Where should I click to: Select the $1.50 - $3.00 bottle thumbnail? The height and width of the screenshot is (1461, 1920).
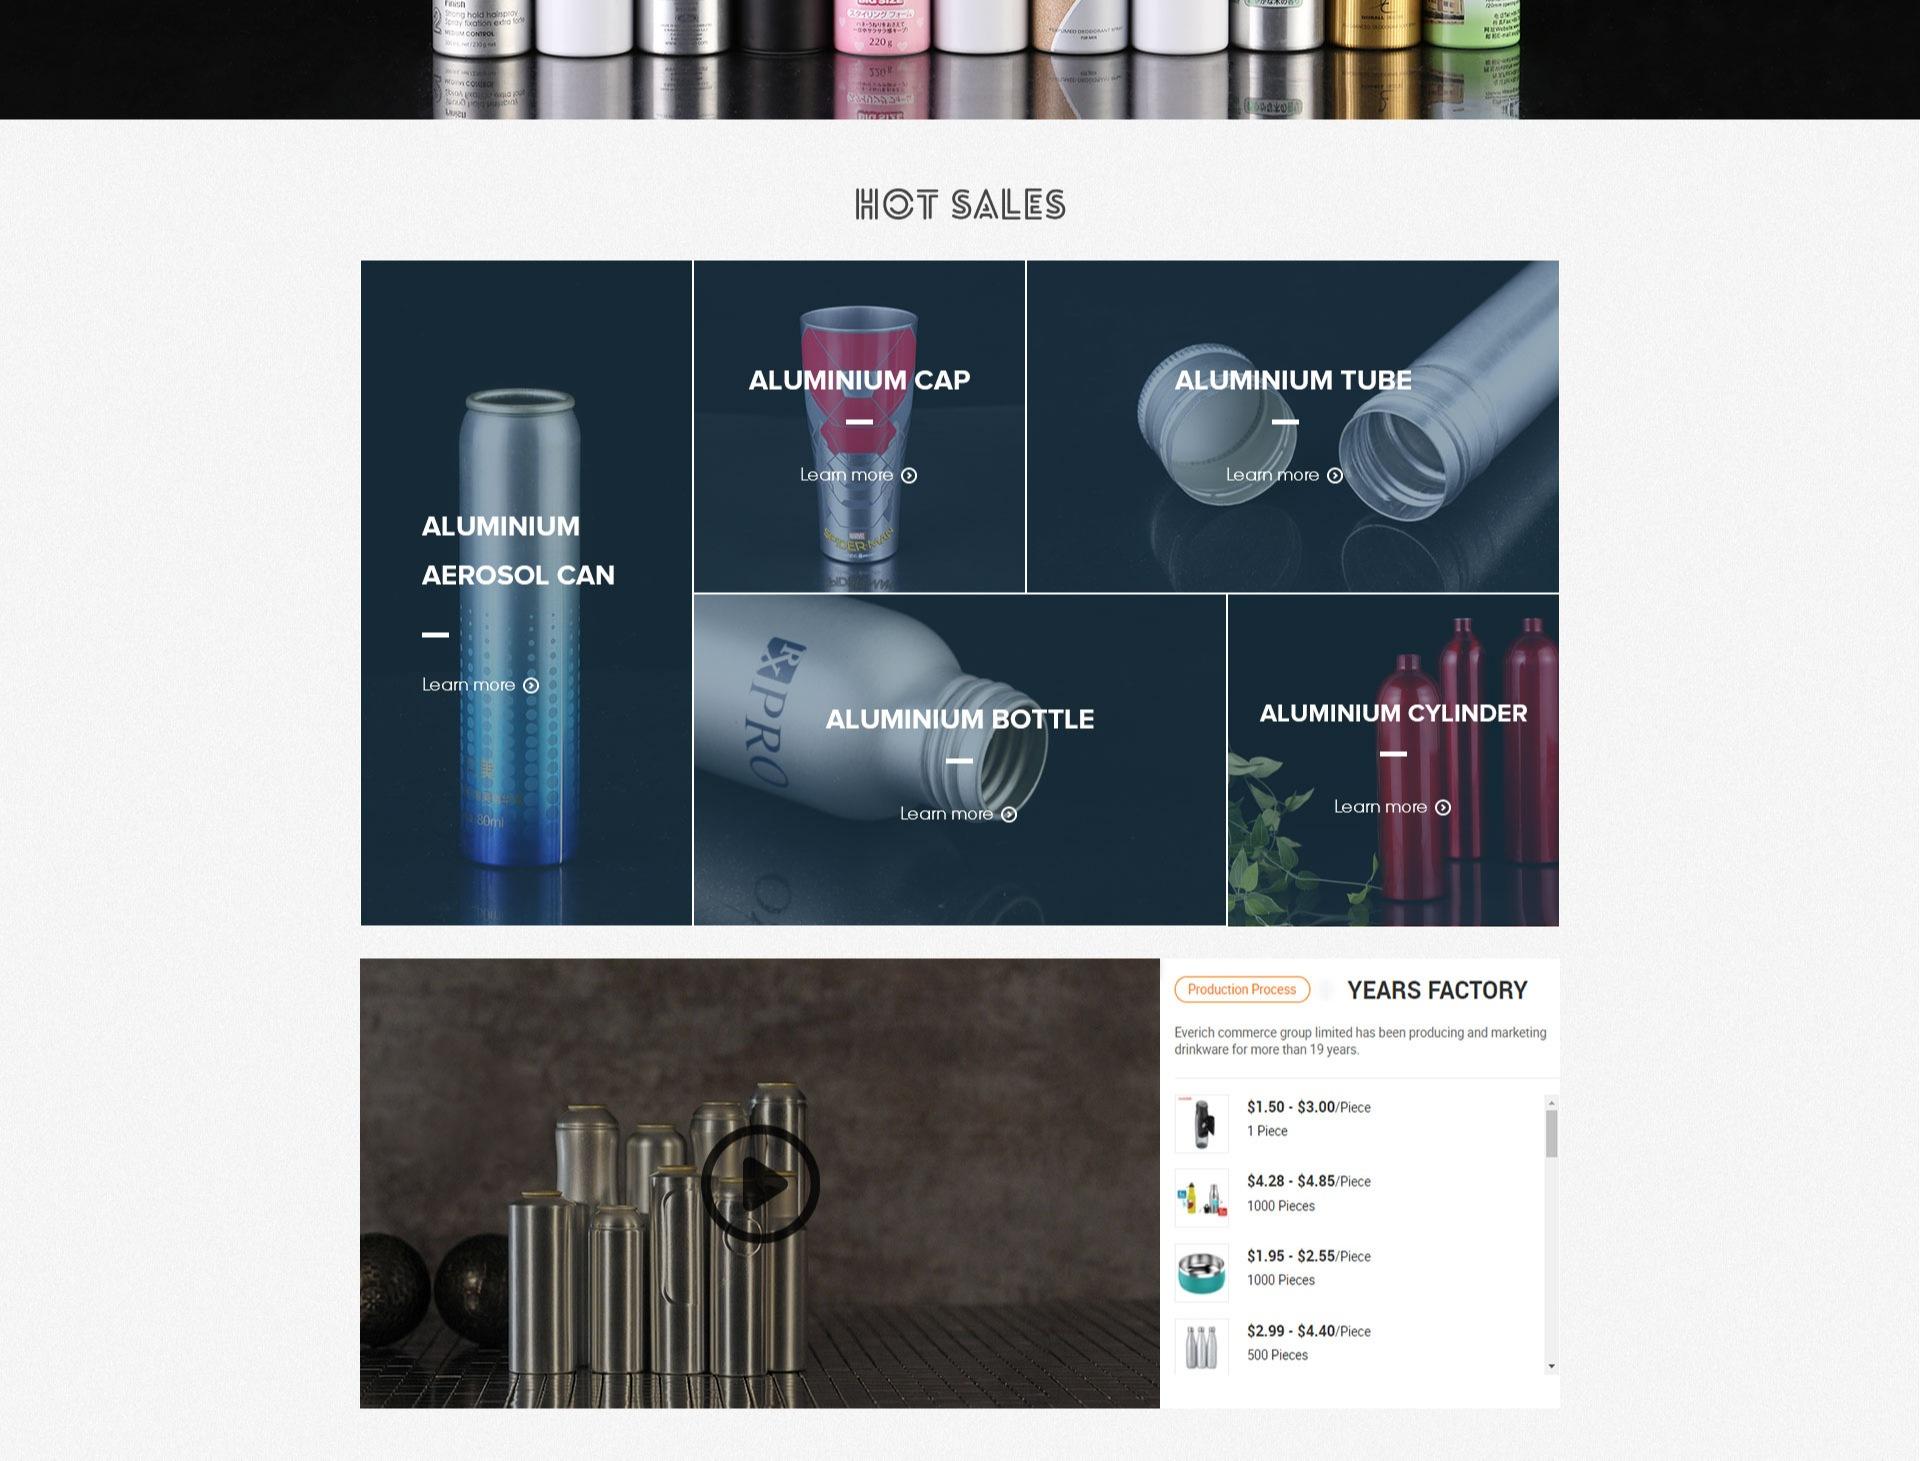pyautogui.click(x=1201, y=1123)
